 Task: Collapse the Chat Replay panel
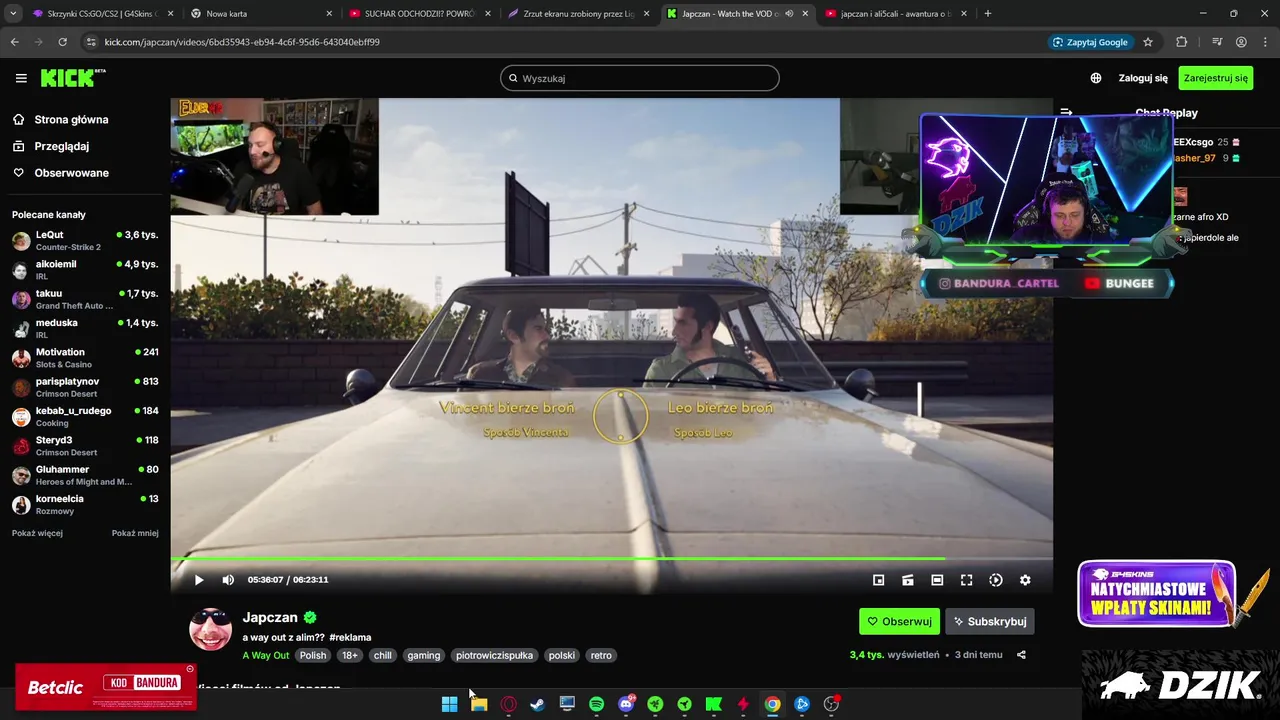coord(1066,113)
